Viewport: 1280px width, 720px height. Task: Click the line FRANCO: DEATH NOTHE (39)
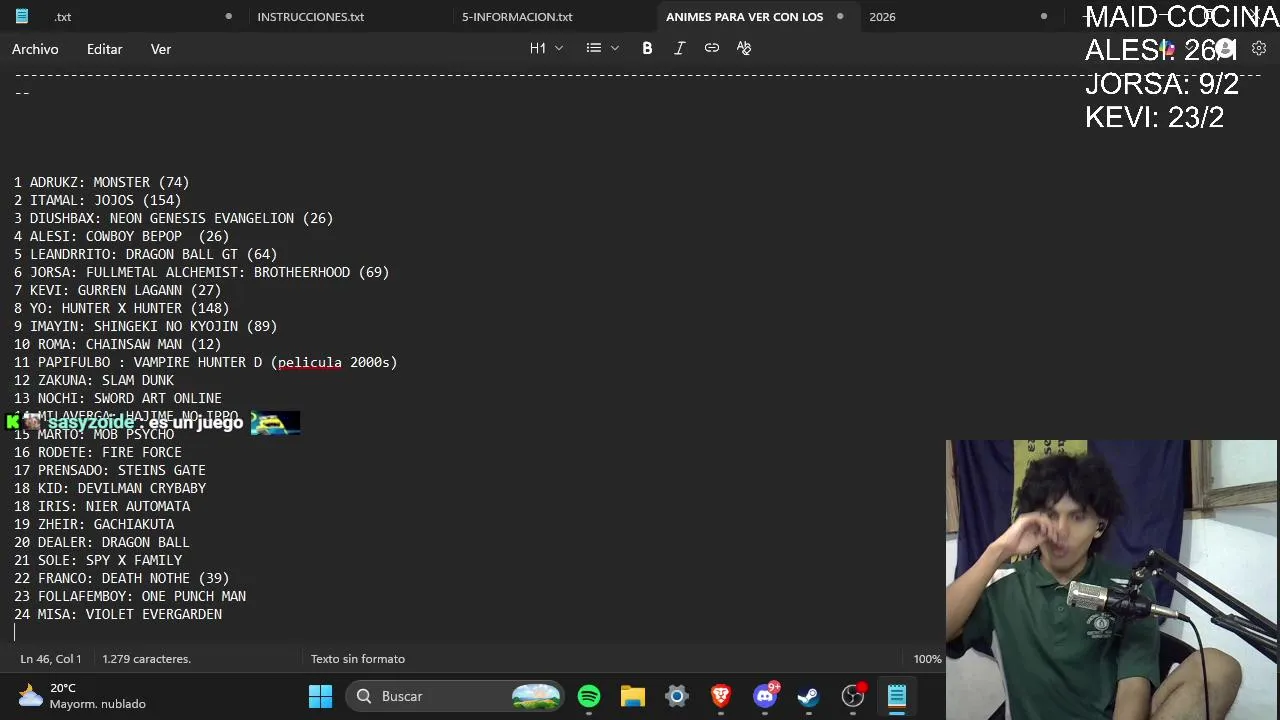121,578
